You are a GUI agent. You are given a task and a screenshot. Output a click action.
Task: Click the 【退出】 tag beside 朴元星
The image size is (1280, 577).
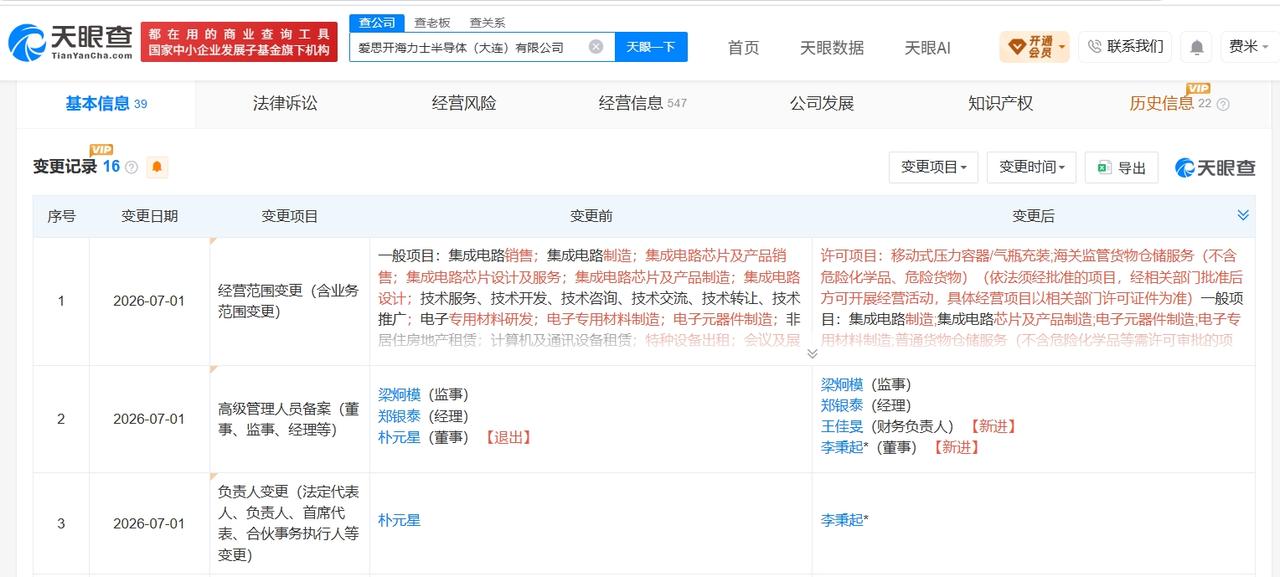point(508,437)
